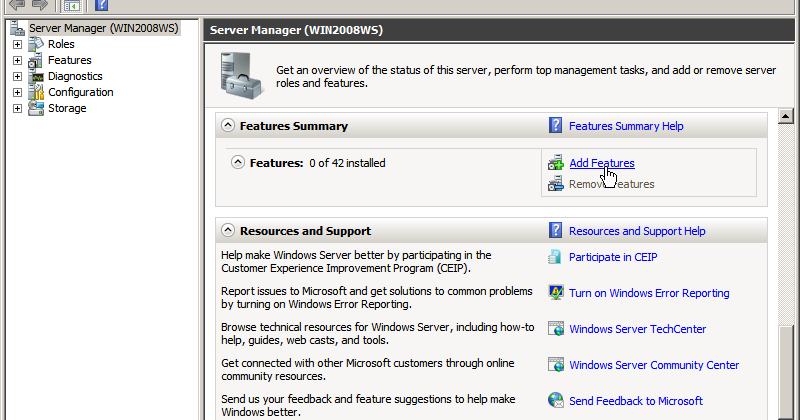Viewport: 800px width, 420px height.
Task: Click the Windows Server Community Center icon
Action: [556, 365]
